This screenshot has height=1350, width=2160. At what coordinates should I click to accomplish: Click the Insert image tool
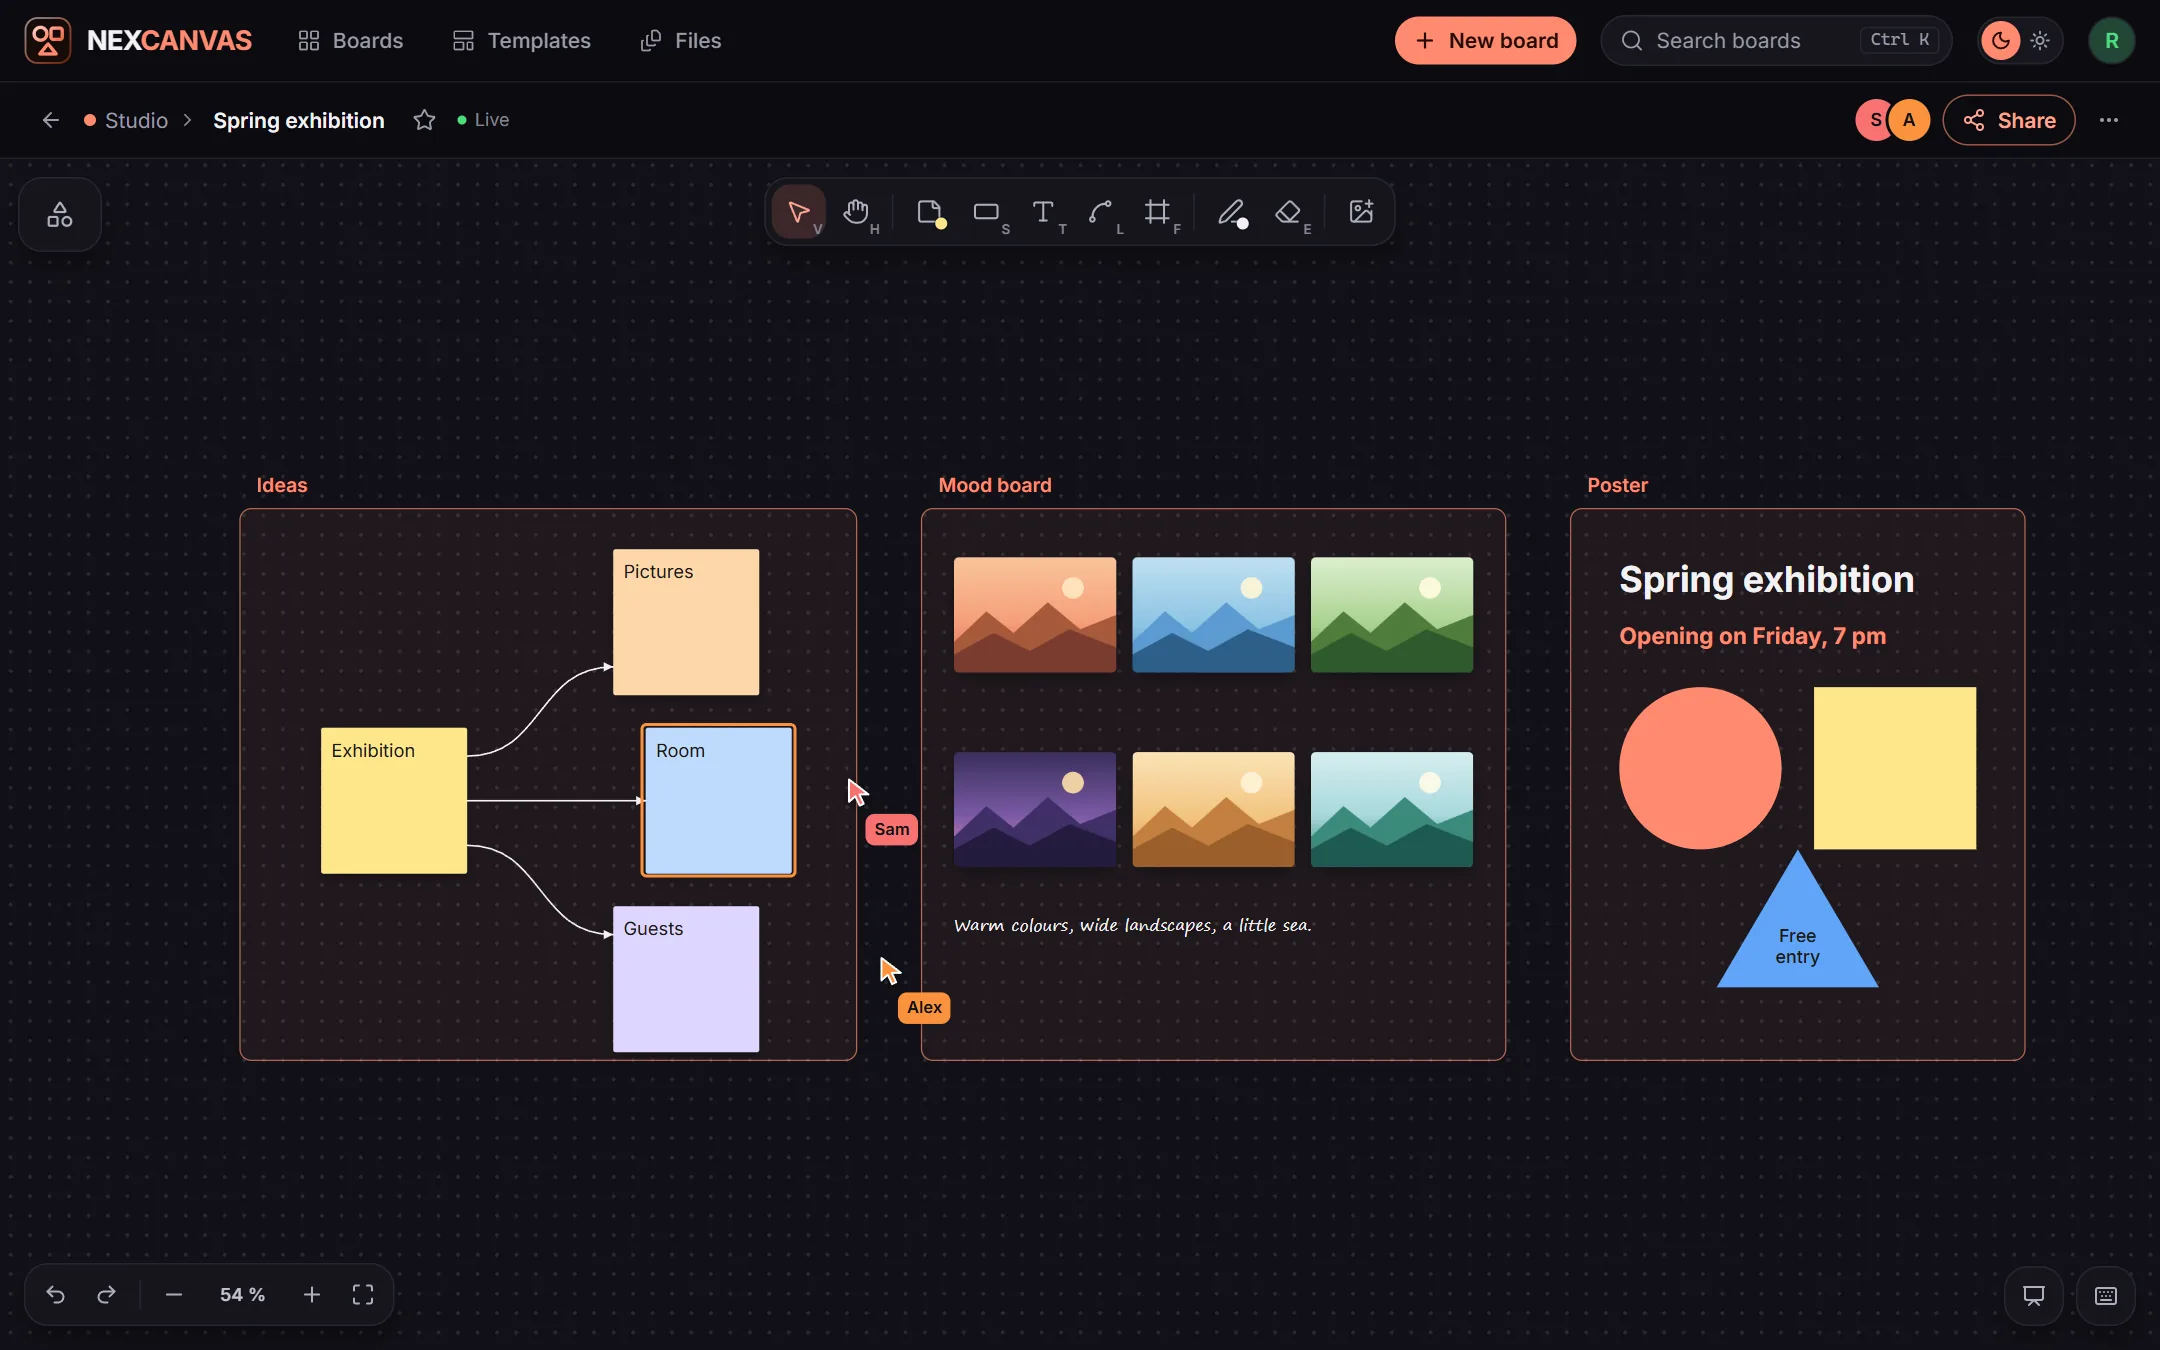[x=1361, y=212]
